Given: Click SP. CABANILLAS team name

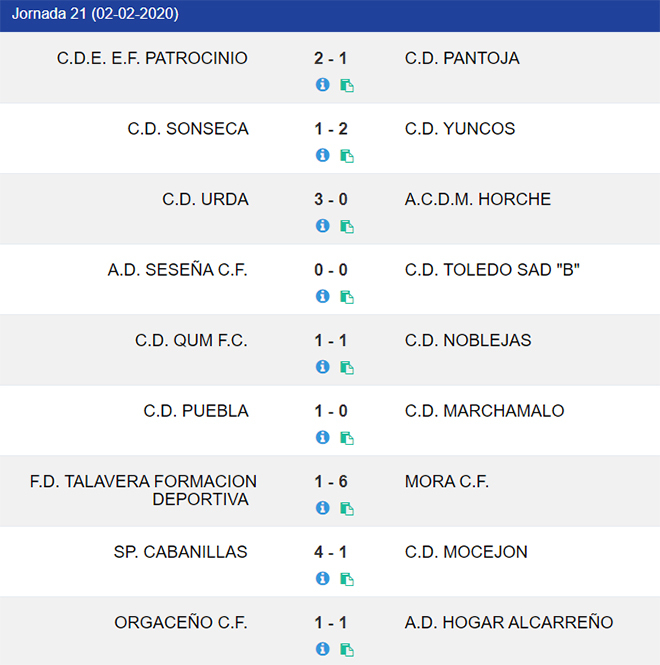Looking at the screenshot, I should (x=180, y=552).
